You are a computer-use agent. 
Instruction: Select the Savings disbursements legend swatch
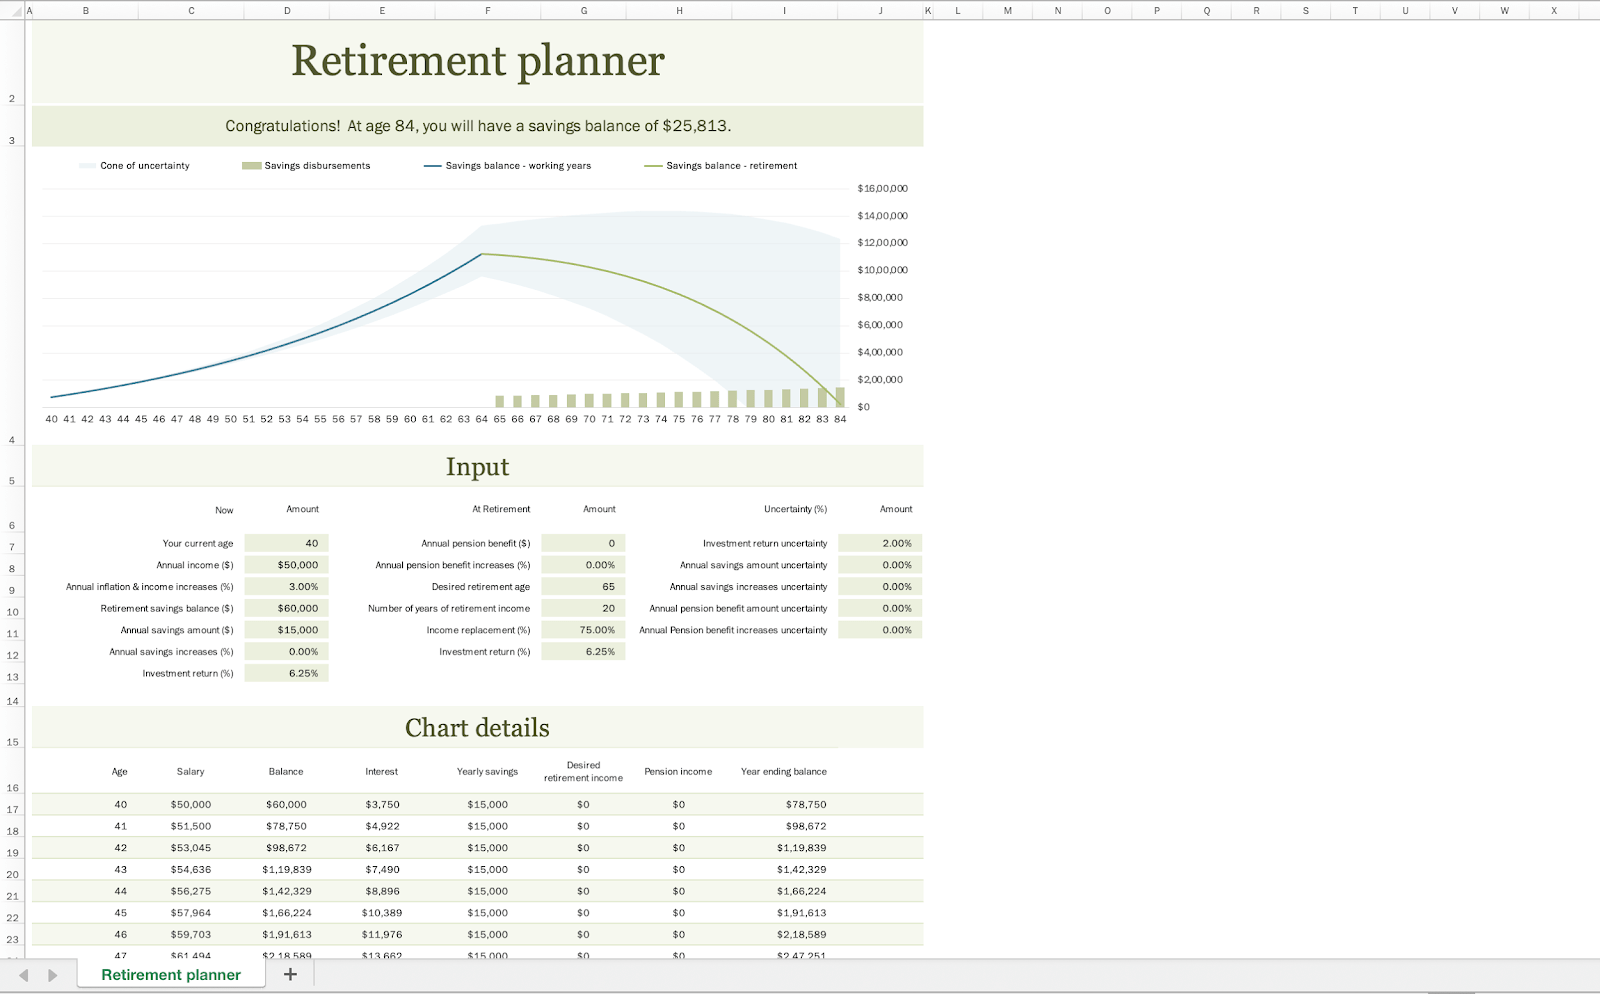pos(251,166)
